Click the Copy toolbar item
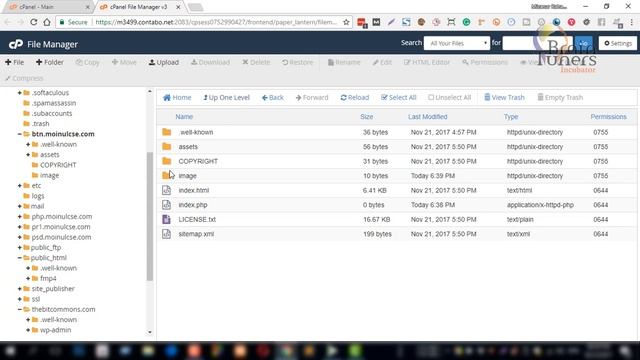This screenshot has height=360, width=640. pyautogui.click(x=87, y=62)
